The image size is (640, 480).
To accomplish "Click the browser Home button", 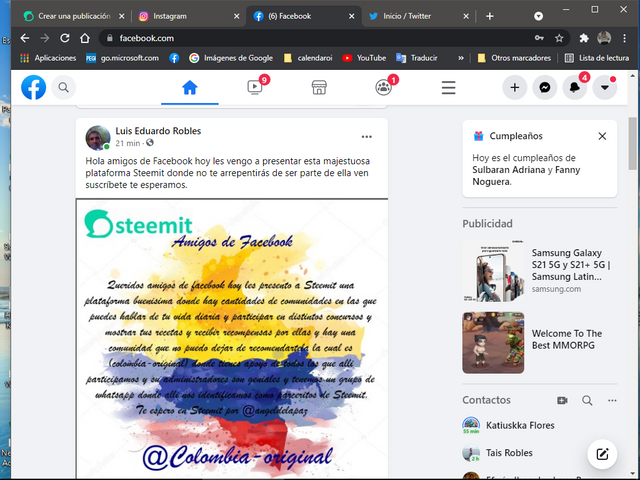I will pyautogui.click(x=84, y=38).
